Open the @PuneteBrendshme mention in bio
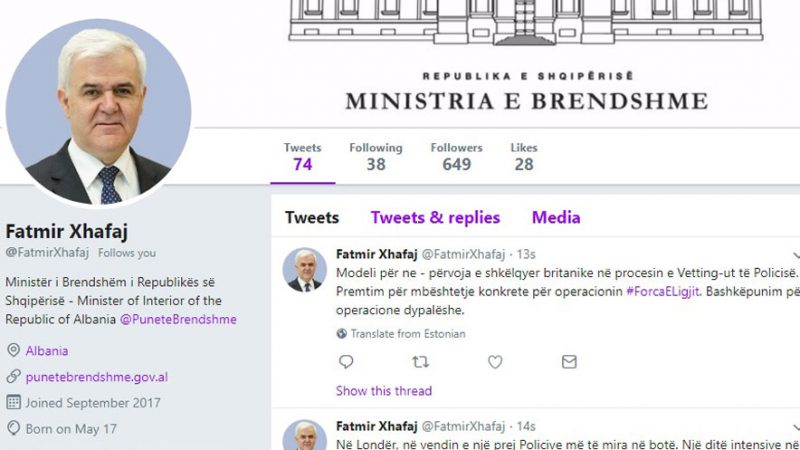 [x=178, y=319]
